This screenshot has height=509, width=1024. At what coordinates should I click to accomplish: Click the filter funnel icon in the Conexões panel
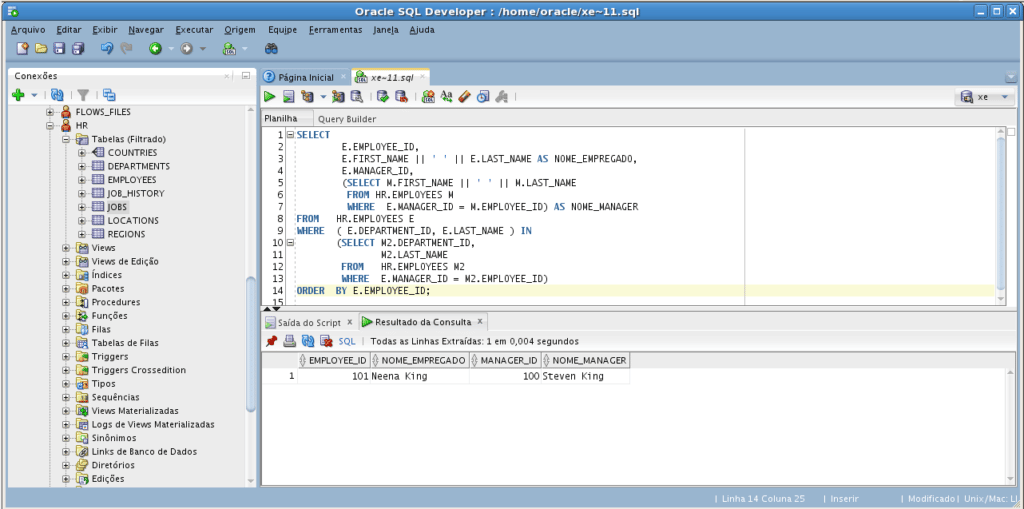point(84,95)
